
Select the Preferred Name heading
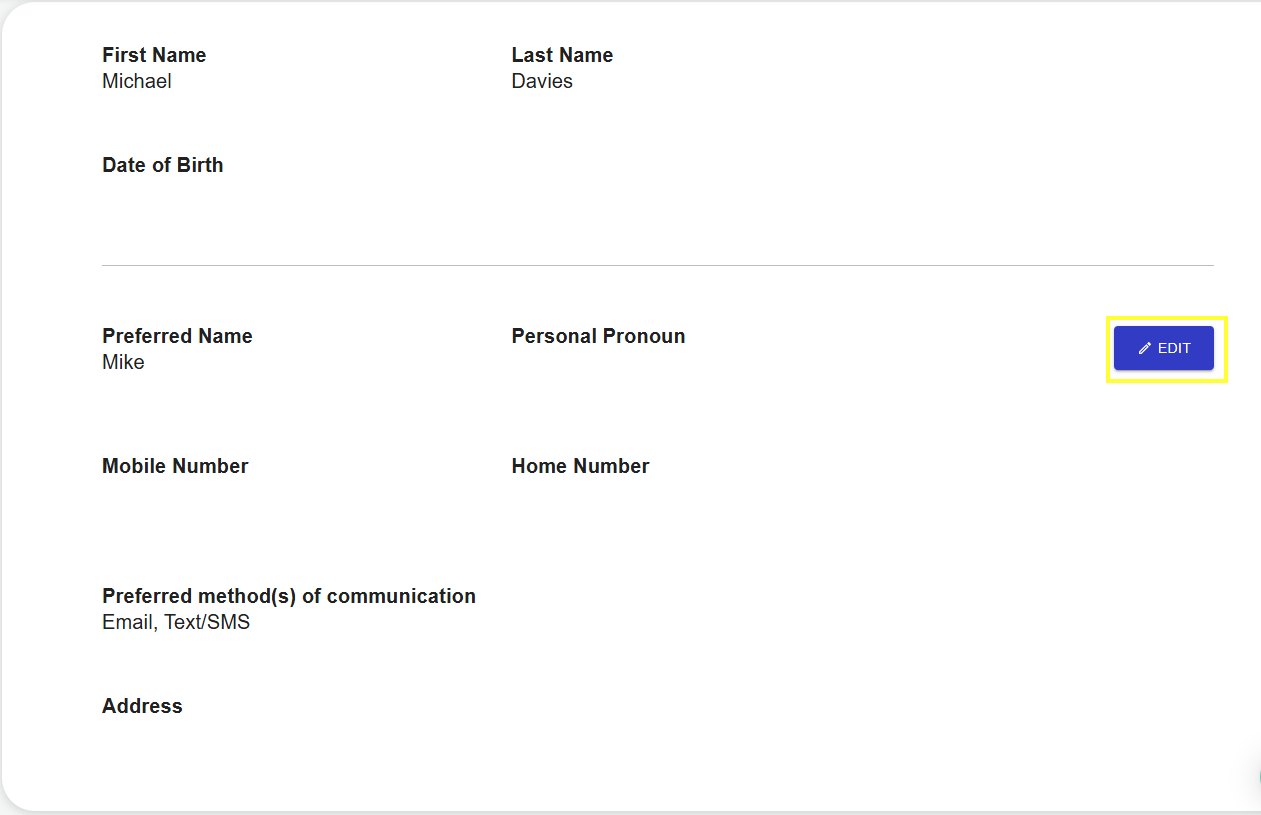(177, 336)
